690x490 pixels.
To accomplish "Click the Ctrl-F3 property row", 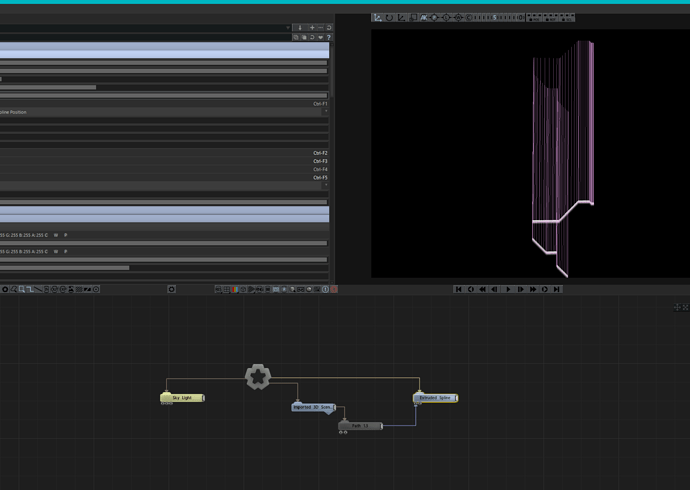I will click(164, 161).
